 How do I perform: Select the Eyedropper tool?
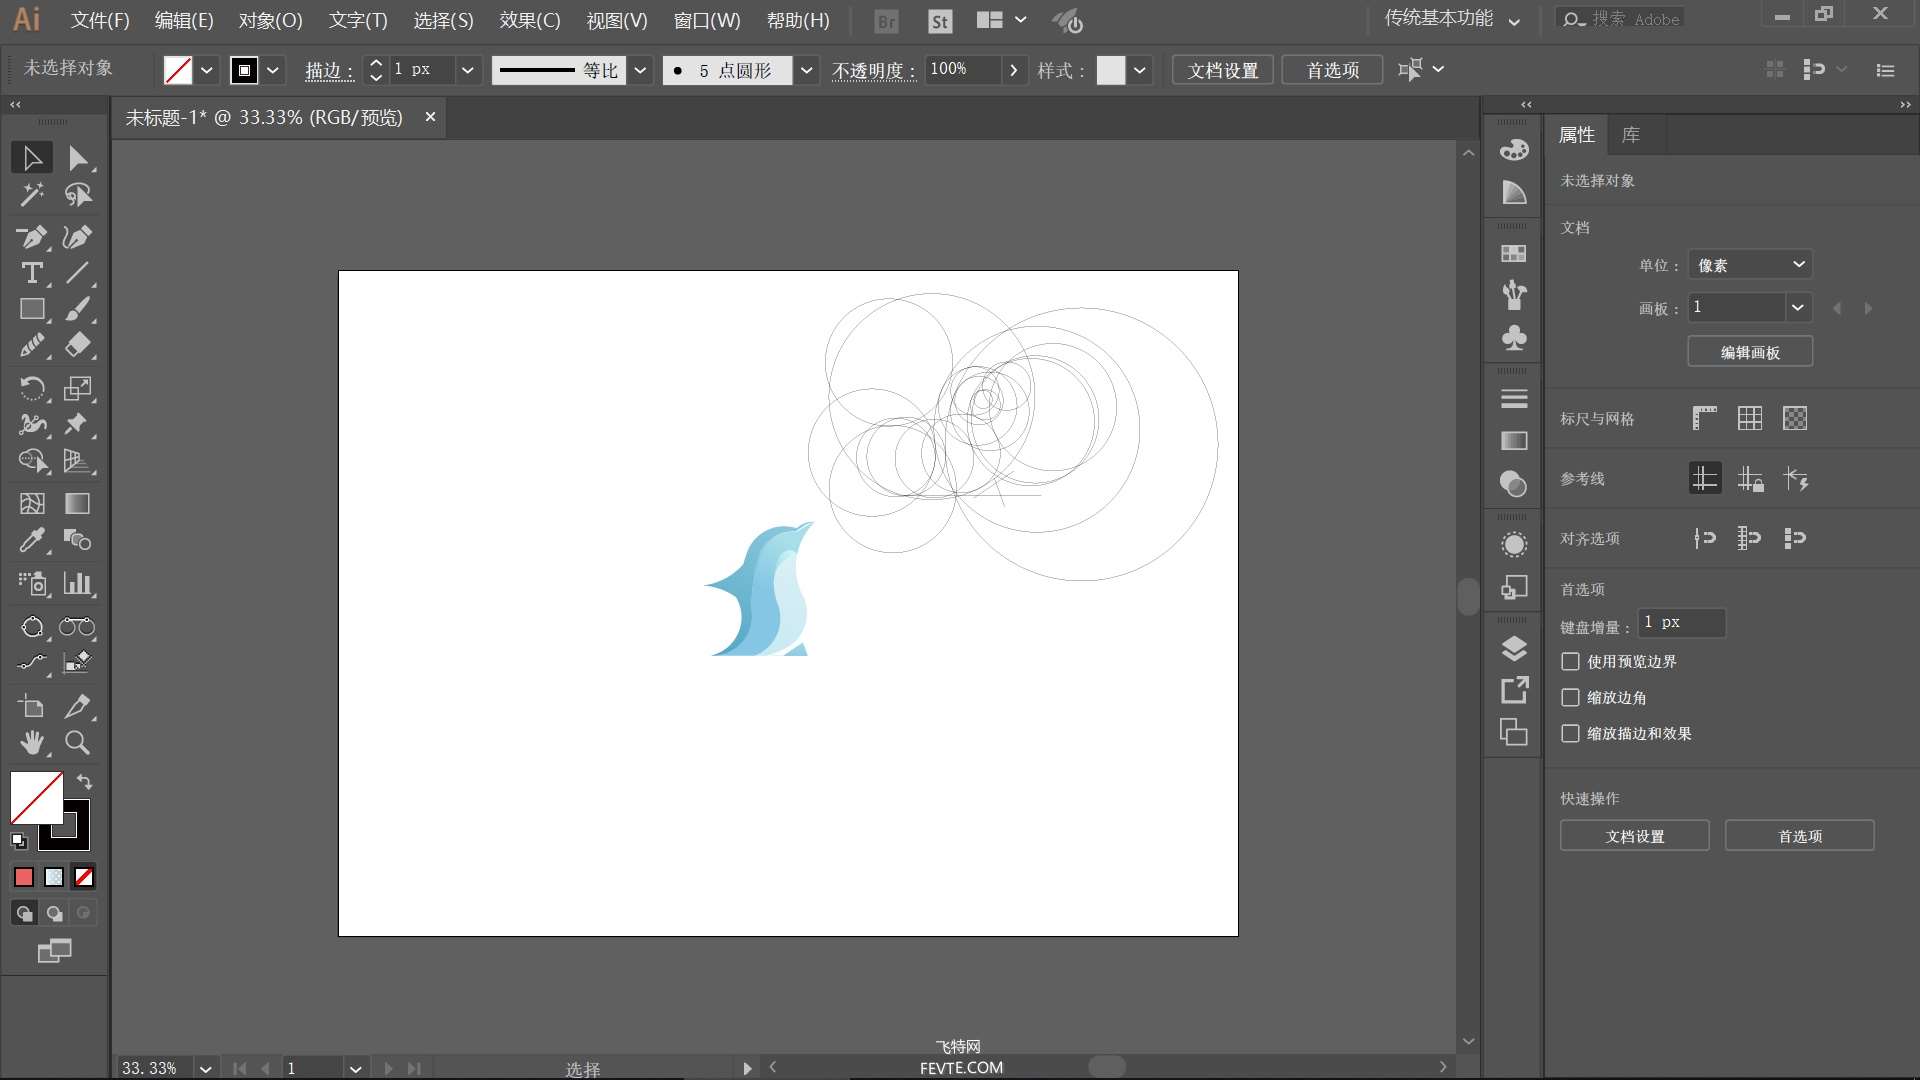pos(32,540)
